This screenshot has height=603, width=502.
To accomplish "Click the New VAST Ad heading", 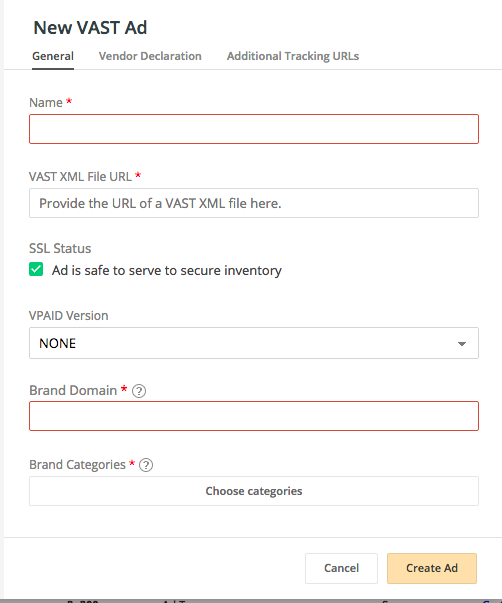I will [x=90, y=28].
